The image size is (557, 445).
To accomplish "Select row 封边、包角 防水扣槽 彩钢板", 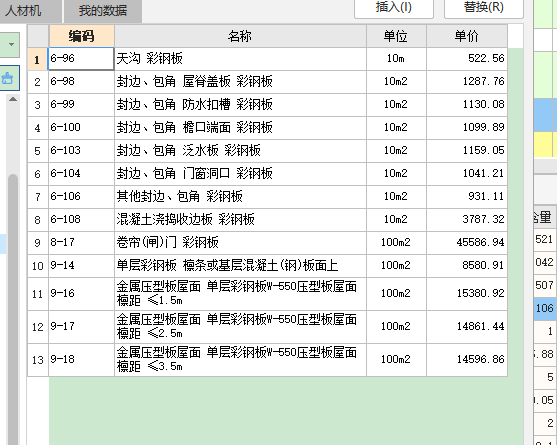I will pos(240,105).
